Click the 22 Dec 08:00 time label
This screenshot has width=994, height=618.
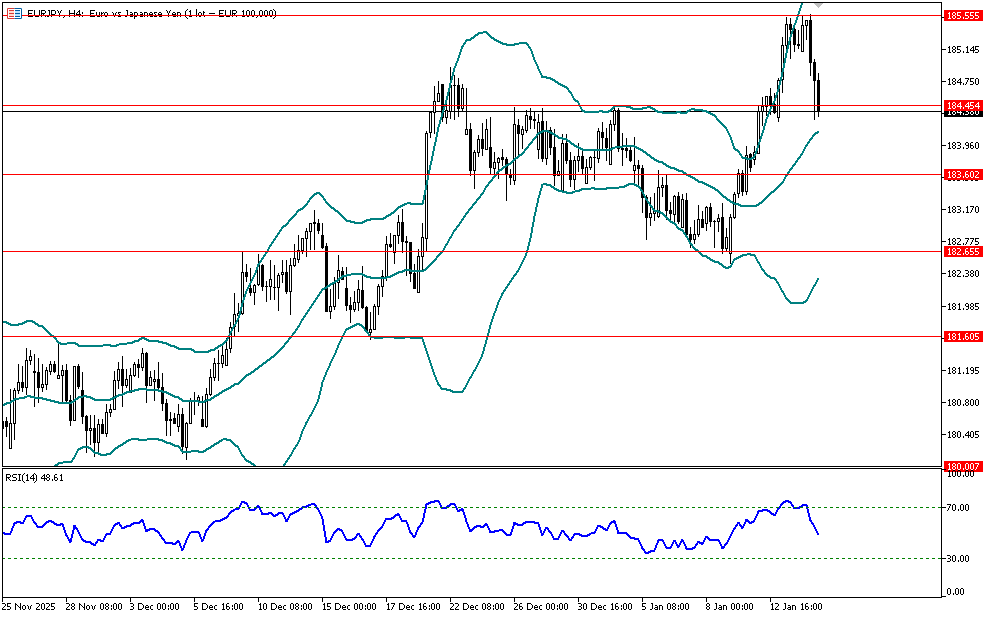pyautogui.click(x=478, y=606)
